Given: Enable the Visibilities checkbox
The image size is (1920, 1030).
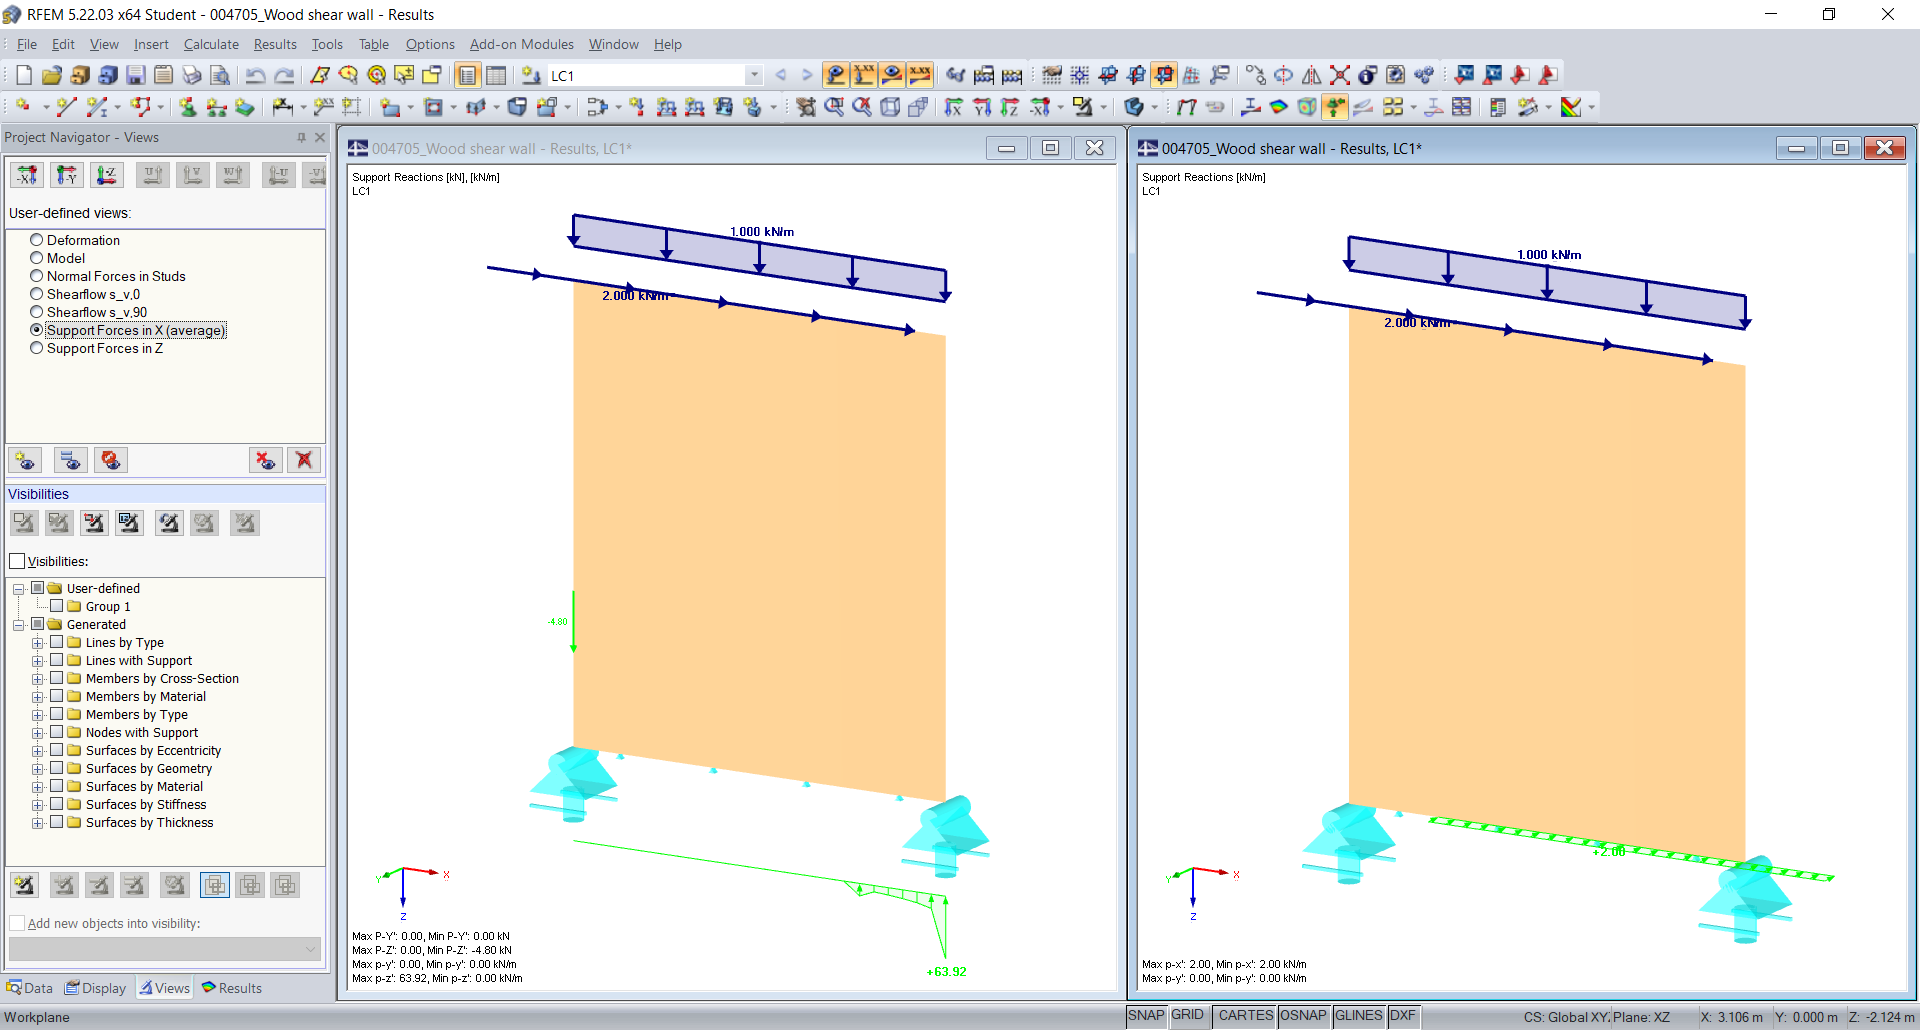Looking at the screenshot, I should pyautogui.click(x=17, y=561).
